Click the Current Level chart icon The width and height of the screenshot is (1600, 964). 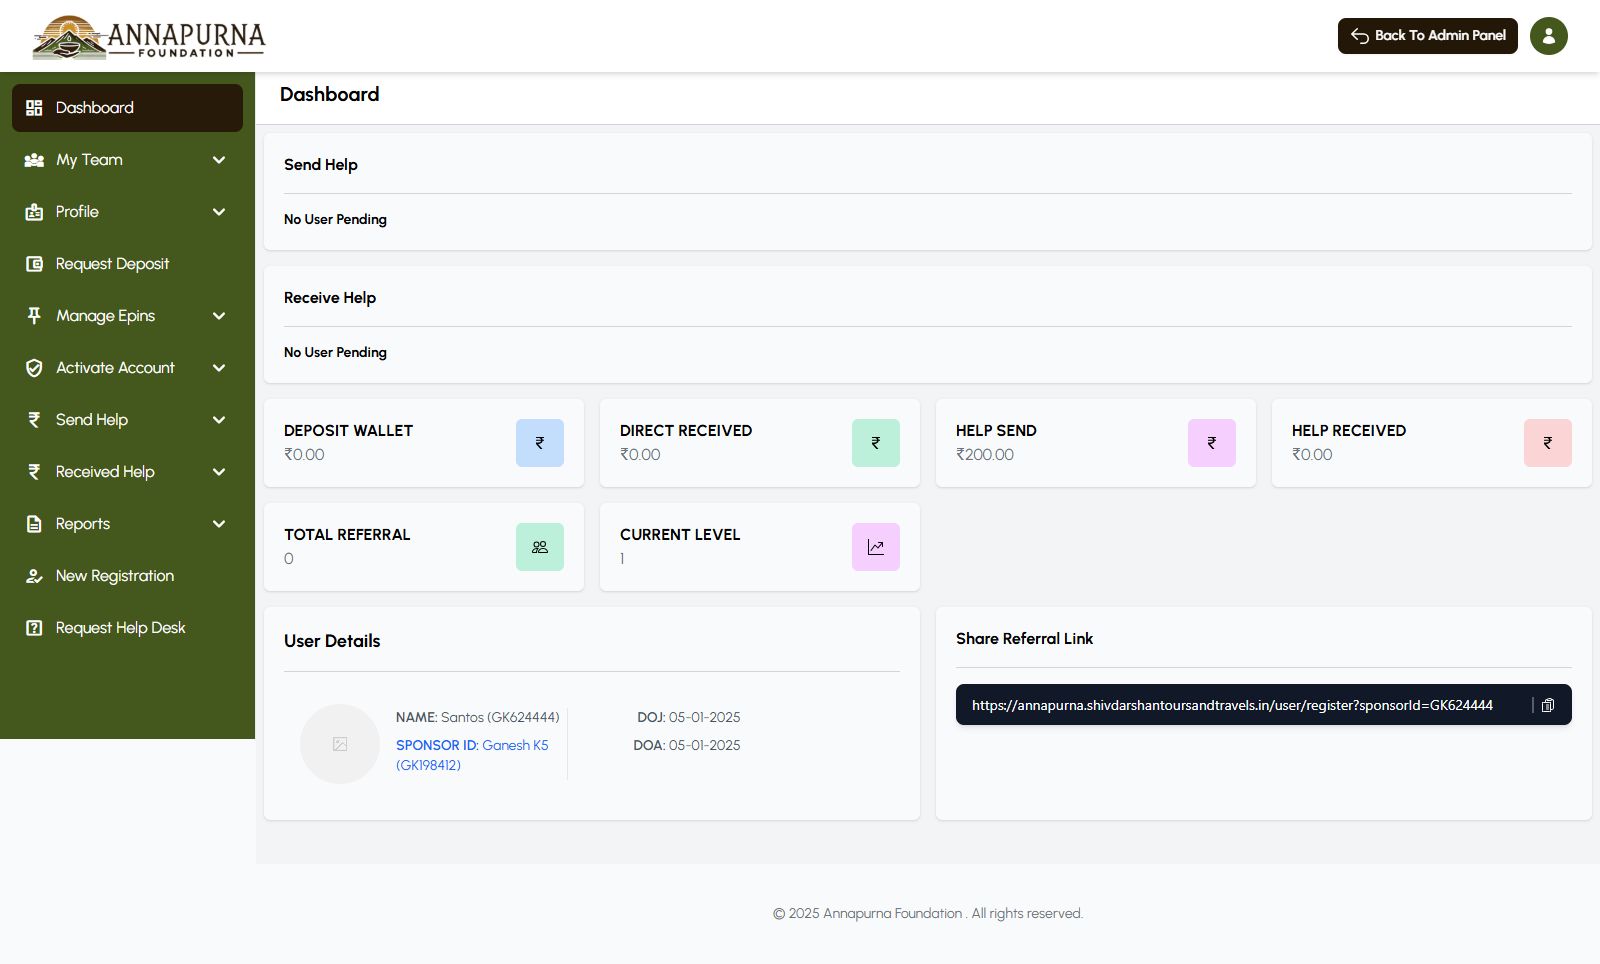click(876, 547)
